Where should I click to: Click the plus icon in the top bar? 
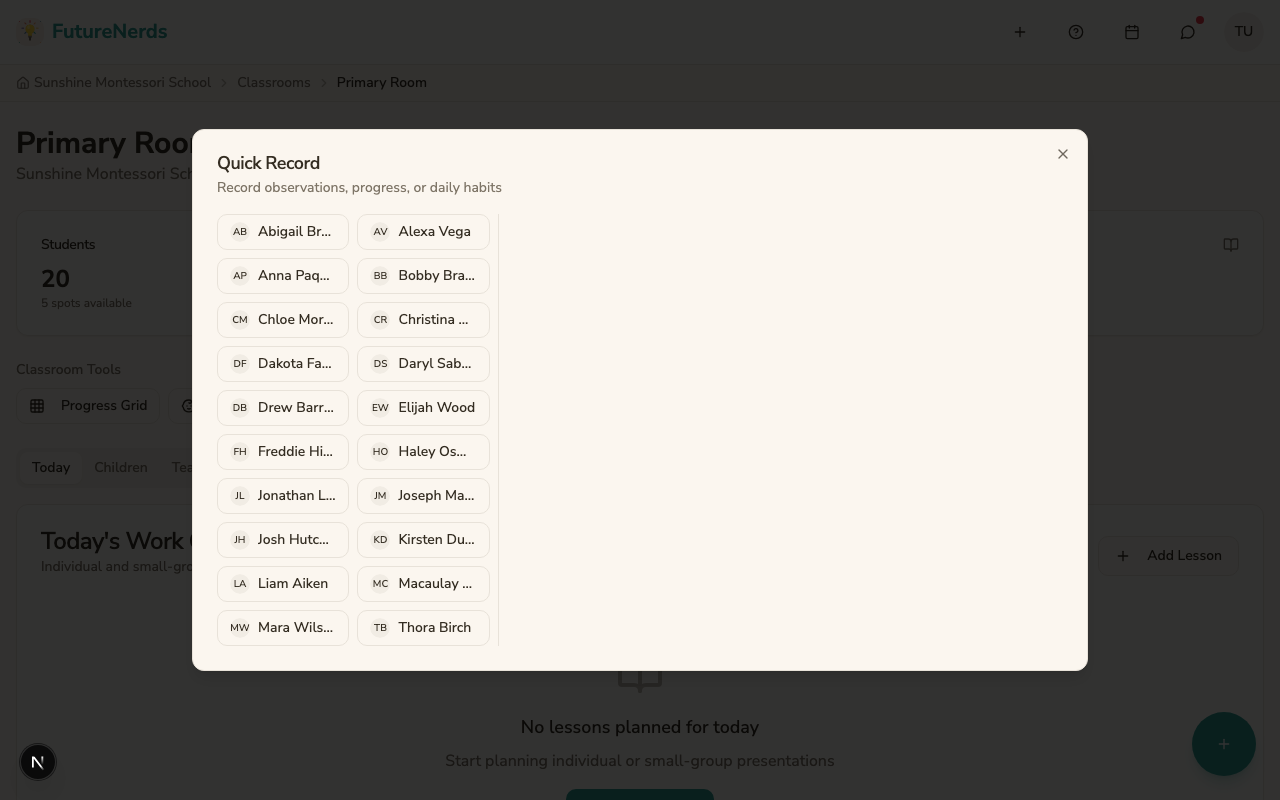[x=1020, y=31]
